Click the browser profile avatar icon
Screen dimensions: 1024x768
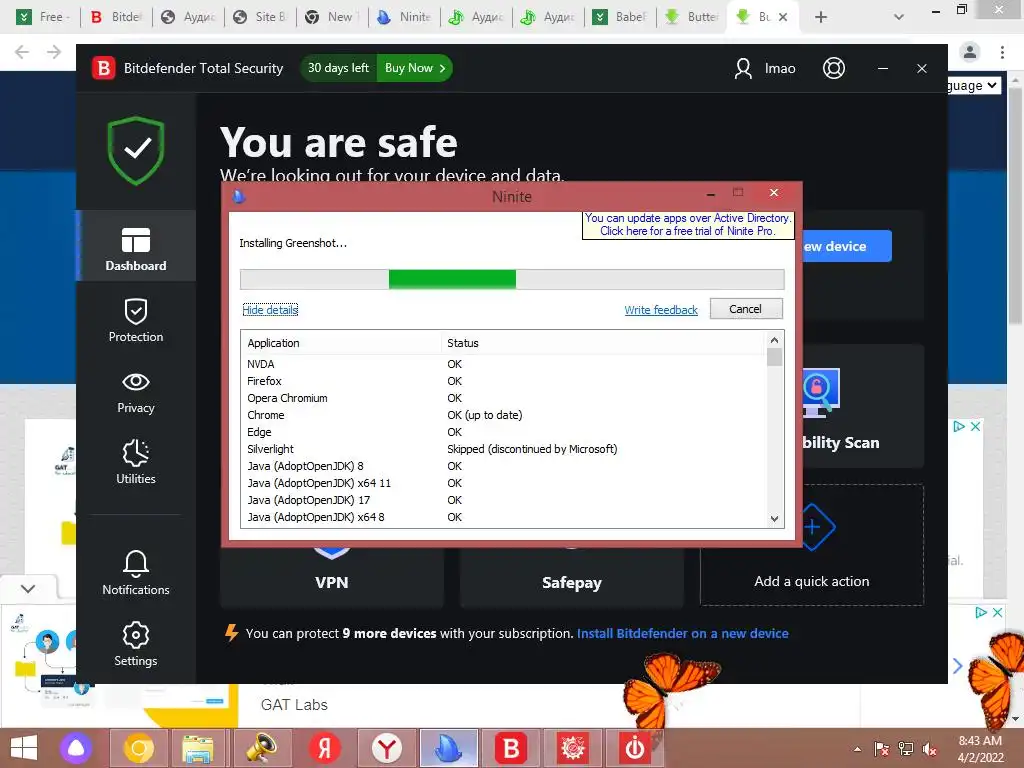point(970,52)
